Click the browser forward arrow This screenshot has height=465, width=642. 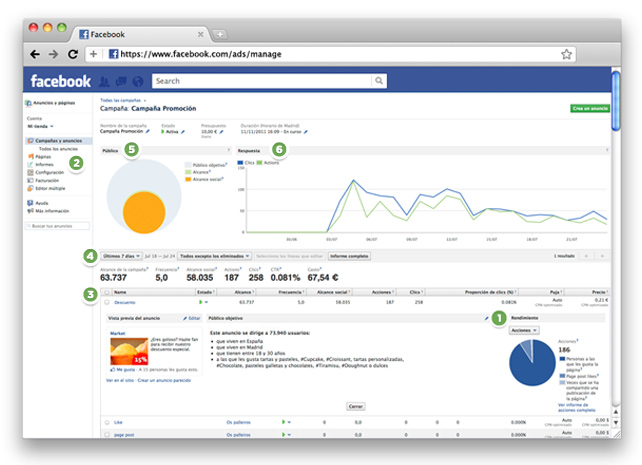[x=54, y=54]
